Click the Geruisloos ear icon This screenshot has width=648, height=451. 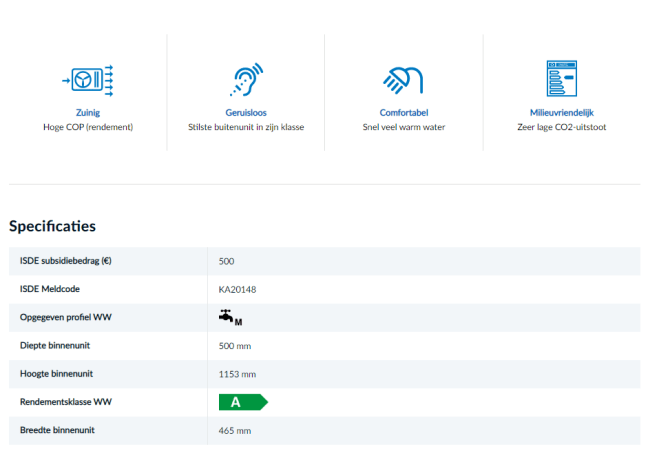246,79
